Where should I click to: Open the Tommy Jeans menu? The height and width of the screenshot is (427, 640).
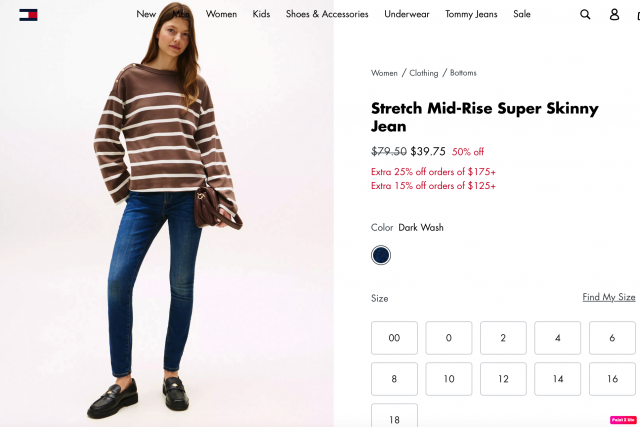(471, 14)
